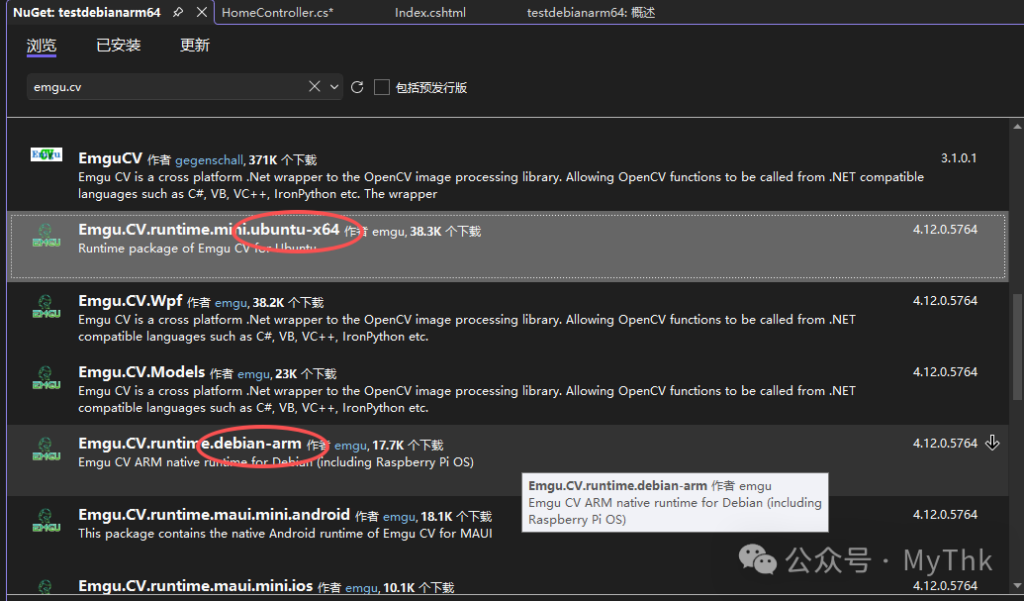1024x601 pixels.
Task: Switch to 已安装 tab
Action: point(118,45)
